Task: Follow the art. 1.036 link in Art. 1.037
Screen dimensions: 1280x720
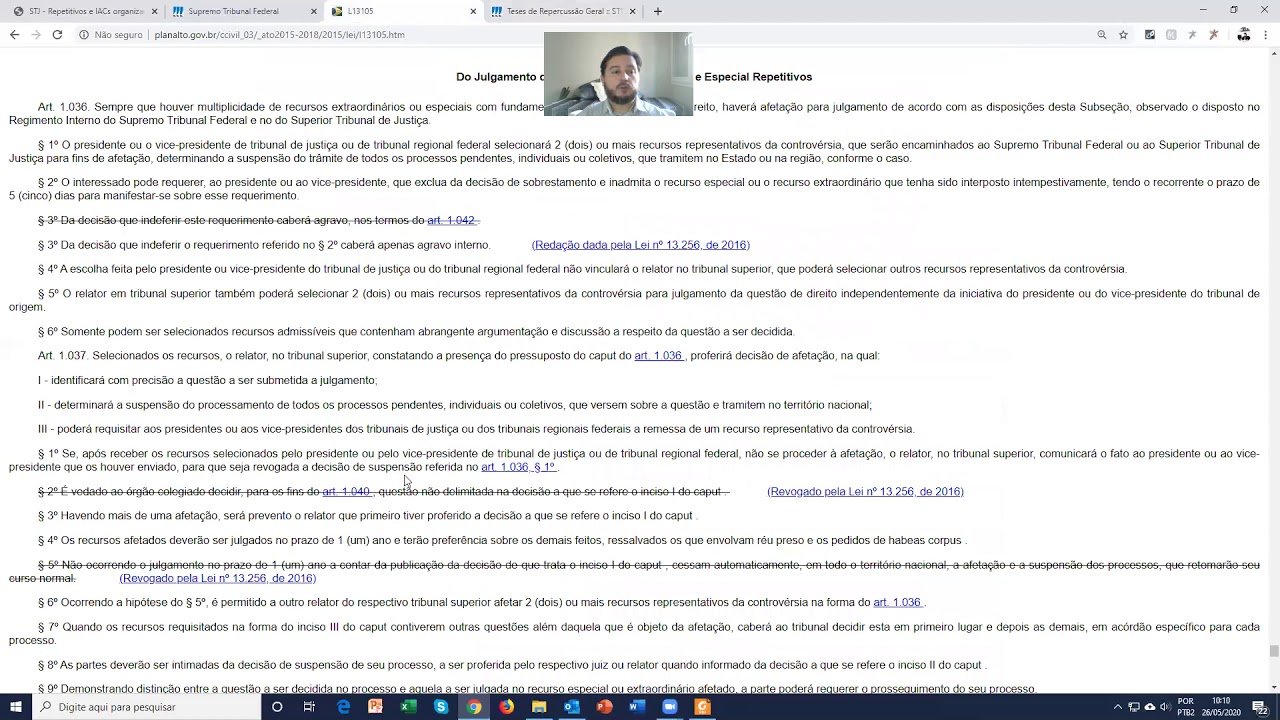Action: pyautogui.click(x=658, y=355)
